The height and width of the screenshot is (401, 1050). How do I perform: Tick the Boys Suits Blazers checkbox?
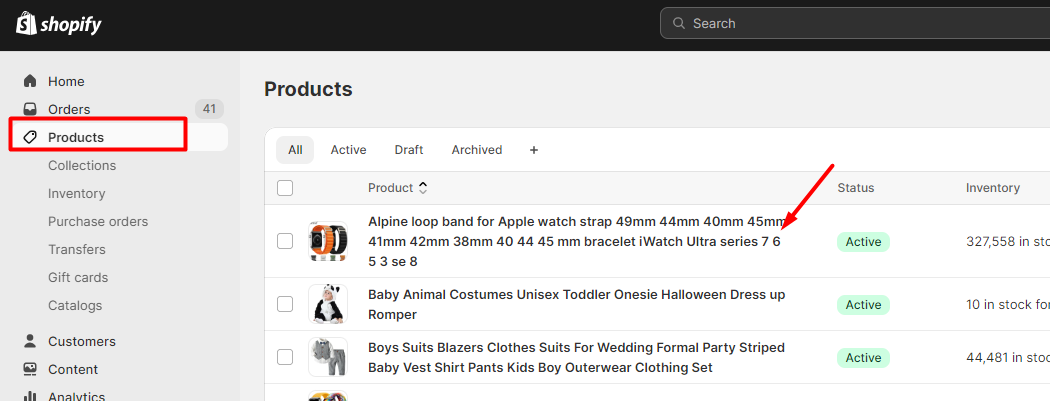tap(285, 357)
